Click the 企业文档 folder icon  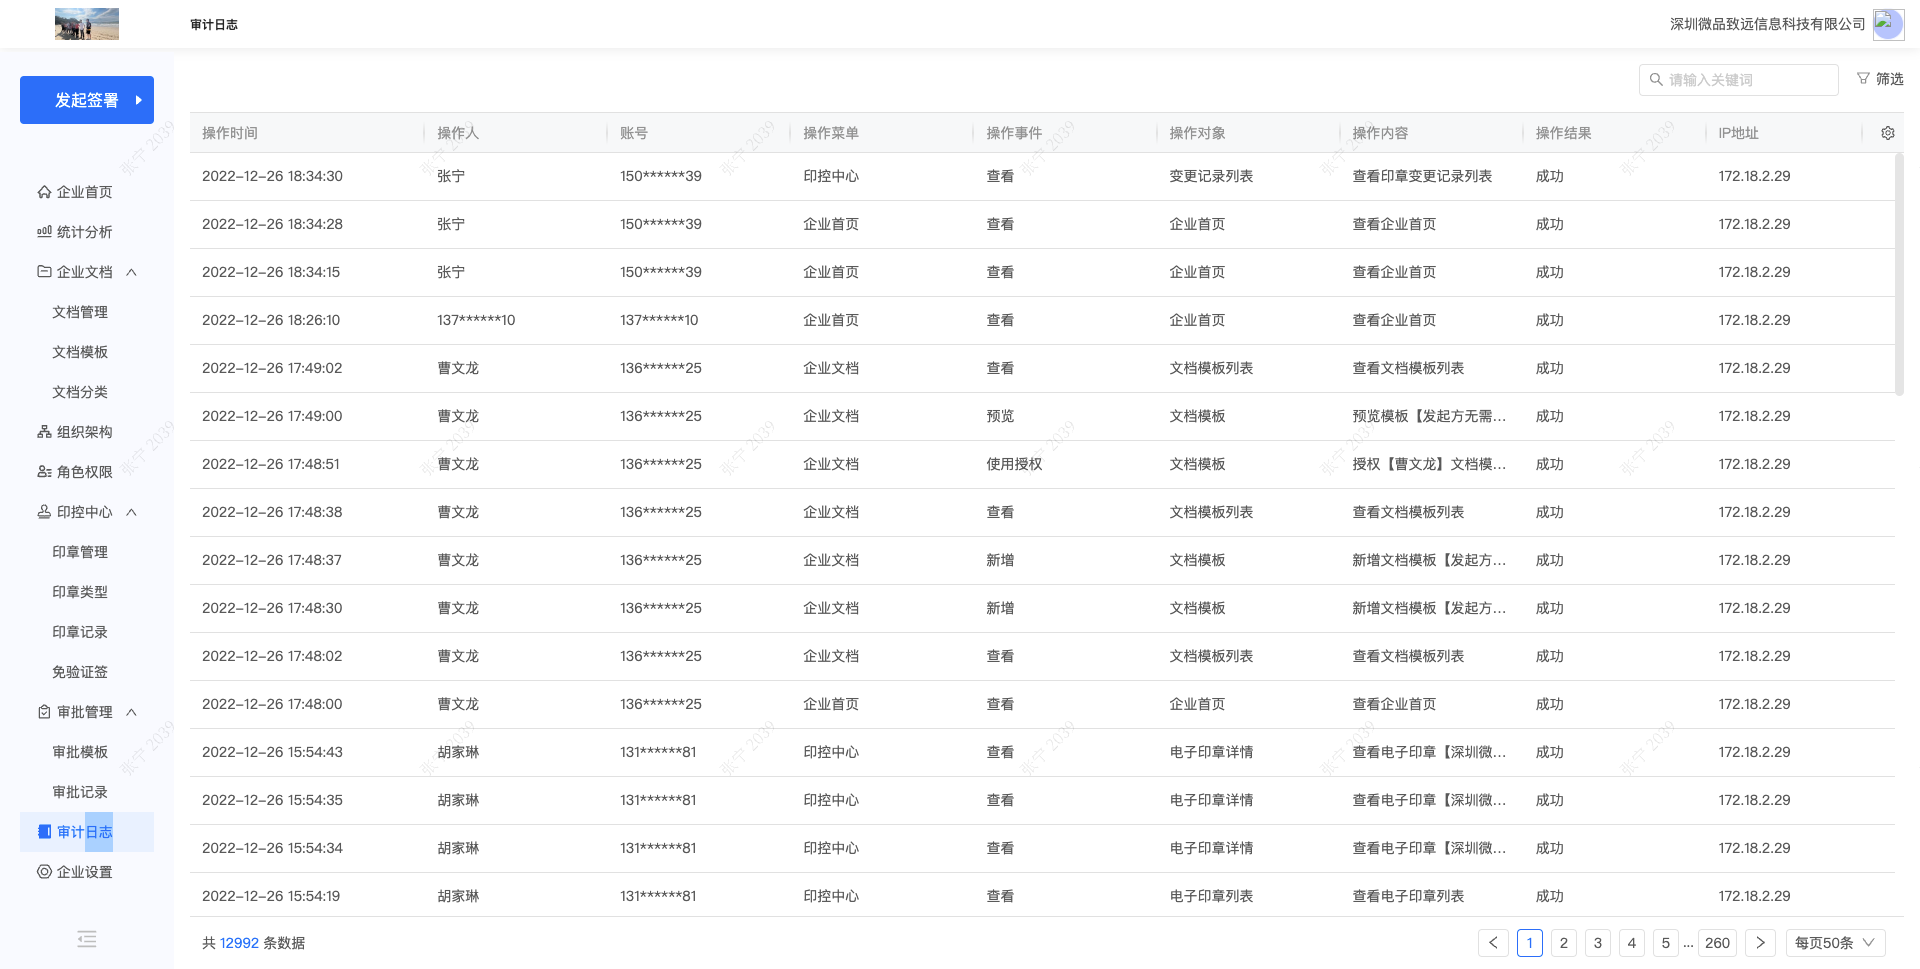44,271
